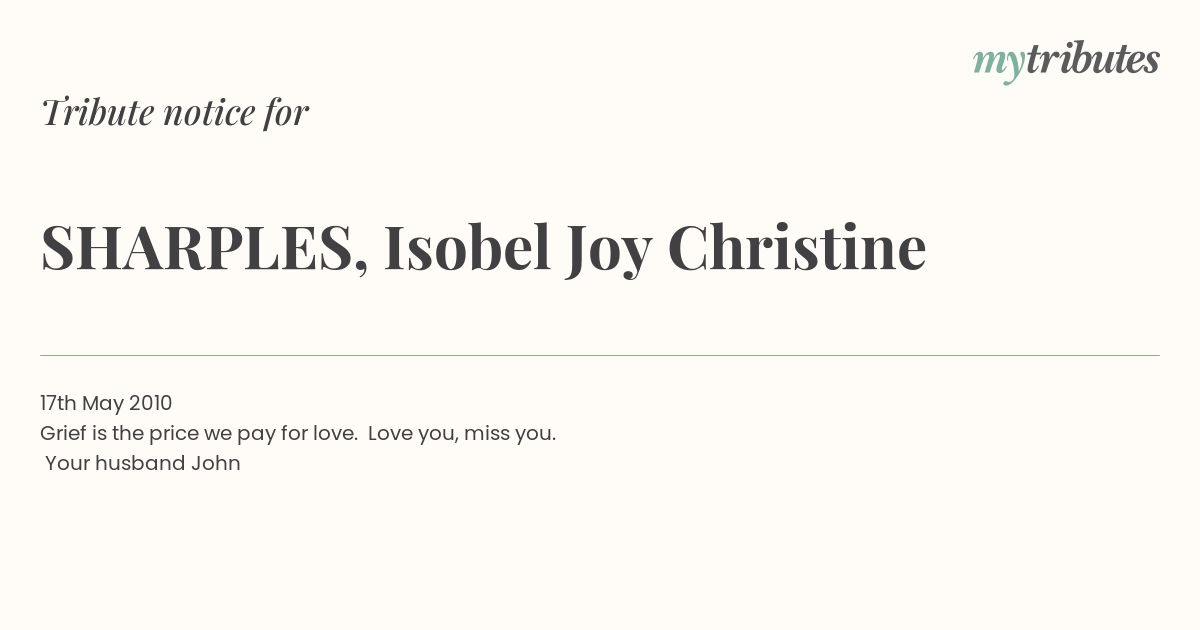Click the word "love" ending the first sentence
This screenshot has height=630, width=1200.
pos(336,434)
